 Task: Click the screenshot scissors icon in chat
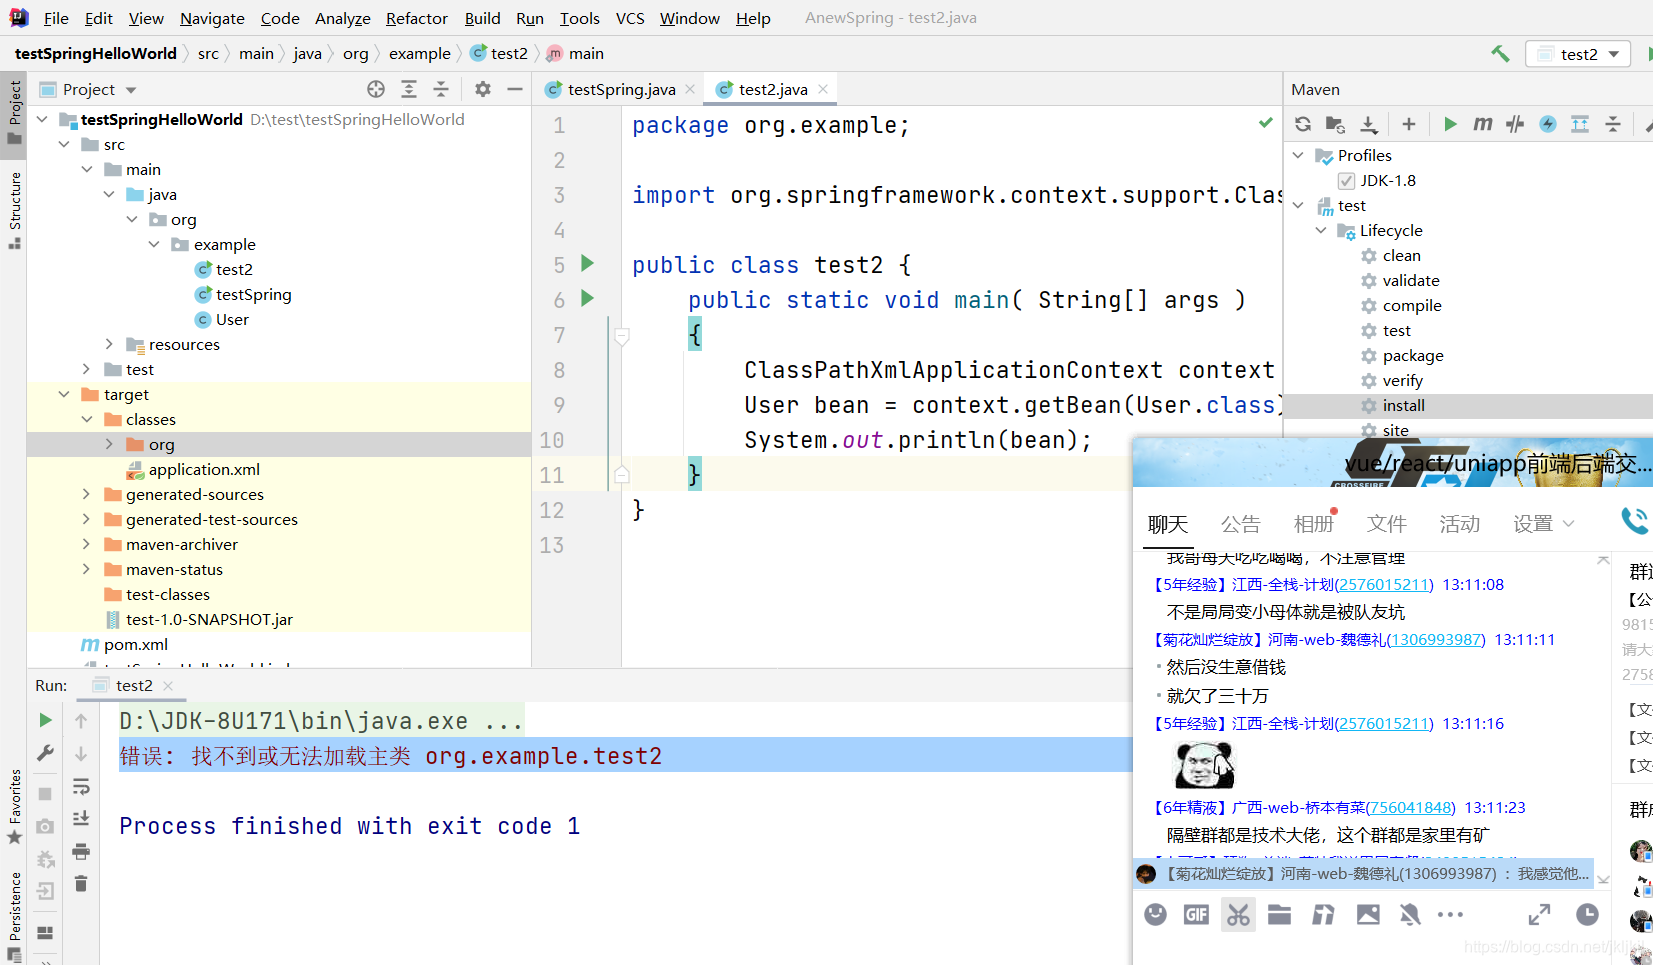click(1238, 914)
